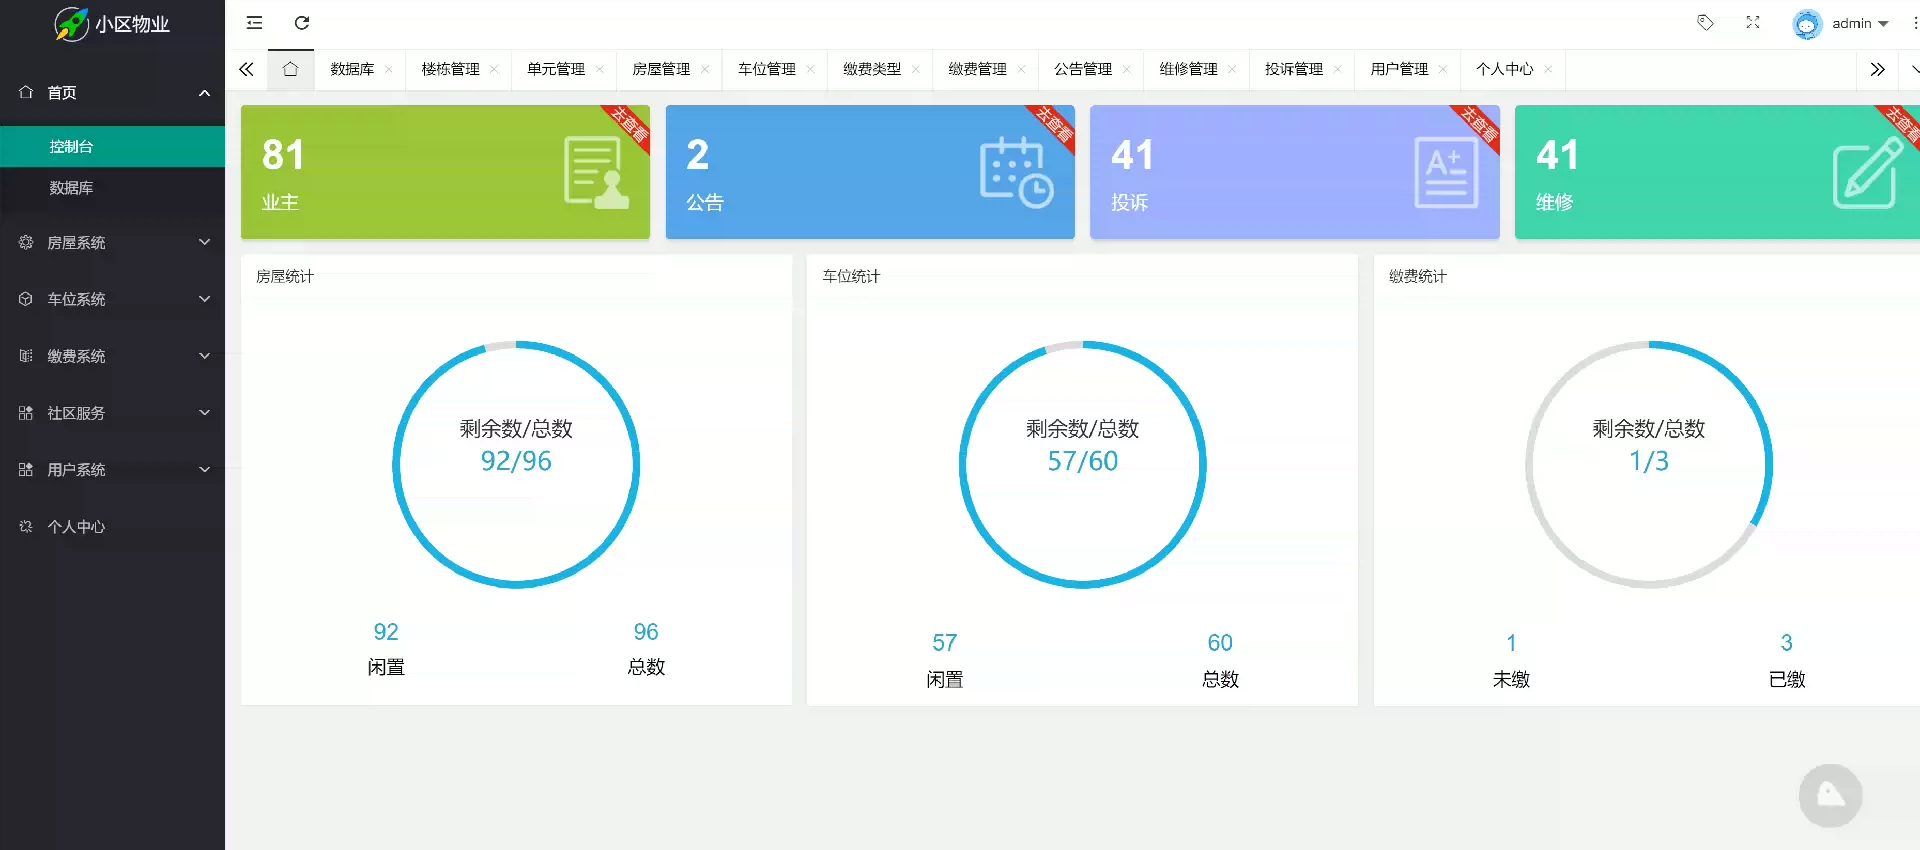The height and width of the screenshot is (850, 1920).
Task: Expand the 缴费系统 sidebar menu
Action: [x=112, y=356]
